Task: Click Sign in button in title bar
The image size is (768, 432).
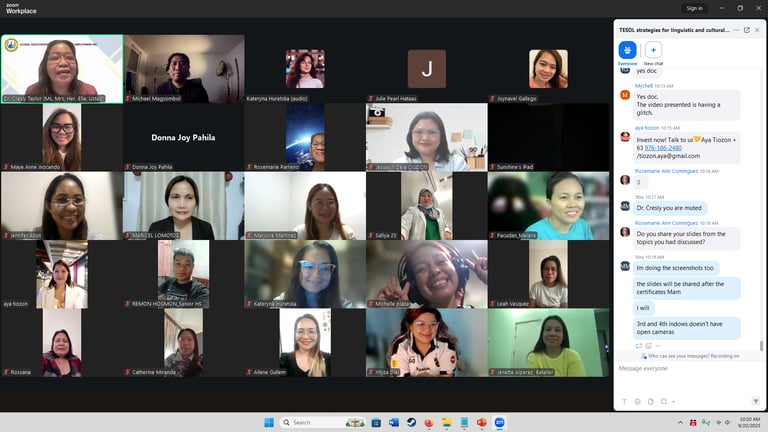Action: click(x=695, y=8)
